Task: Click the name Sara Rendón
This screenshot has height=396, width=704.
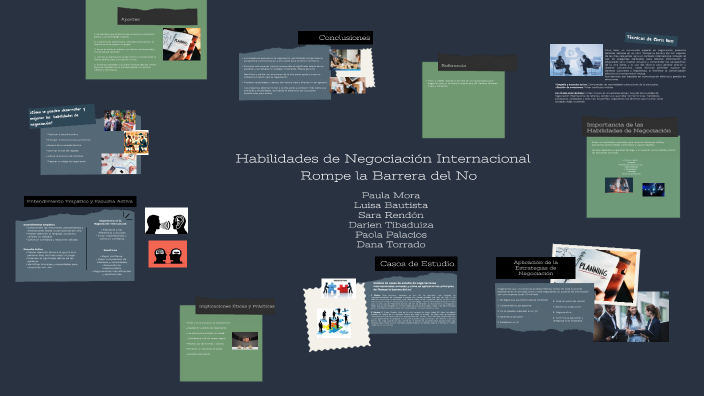Action: tap(391, 215)
